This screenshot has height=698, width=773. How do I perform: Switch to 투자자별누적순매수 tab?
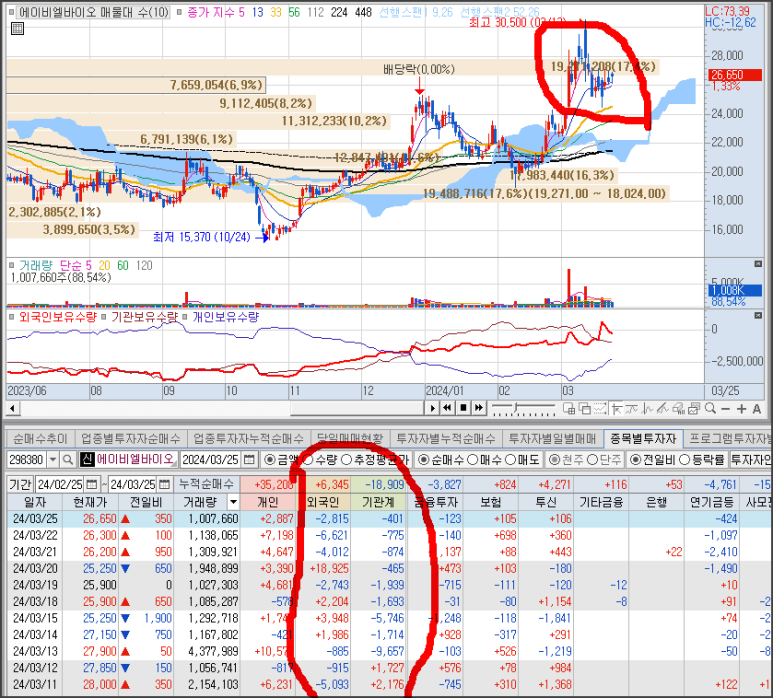tap(446, 438)
